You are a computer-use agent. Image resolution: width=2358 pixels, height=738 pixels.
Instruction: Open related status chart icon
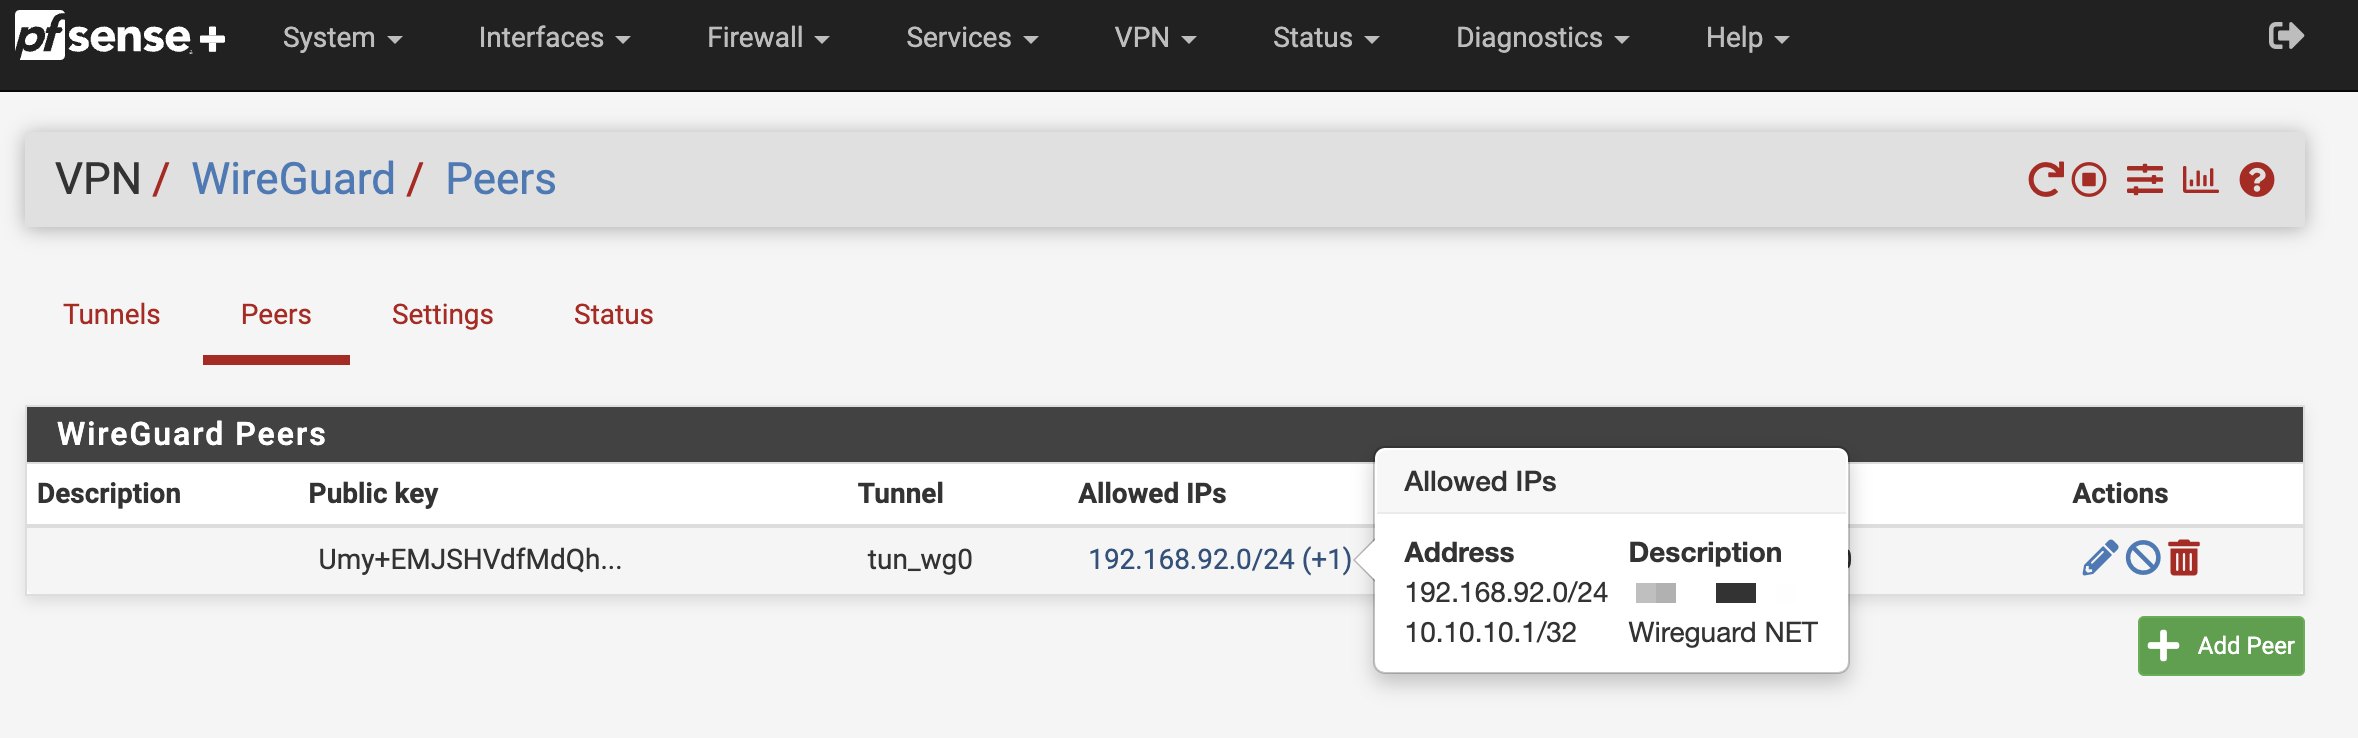pos(2200,180)
